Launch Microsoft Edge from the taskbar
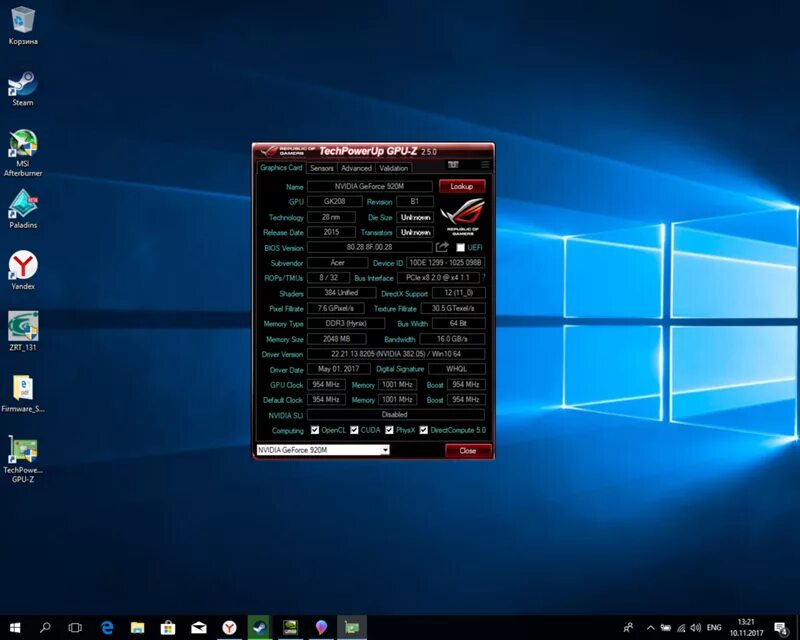Image resolution: width=800 pixels, height=640 pixels. [x=107, y=627]
